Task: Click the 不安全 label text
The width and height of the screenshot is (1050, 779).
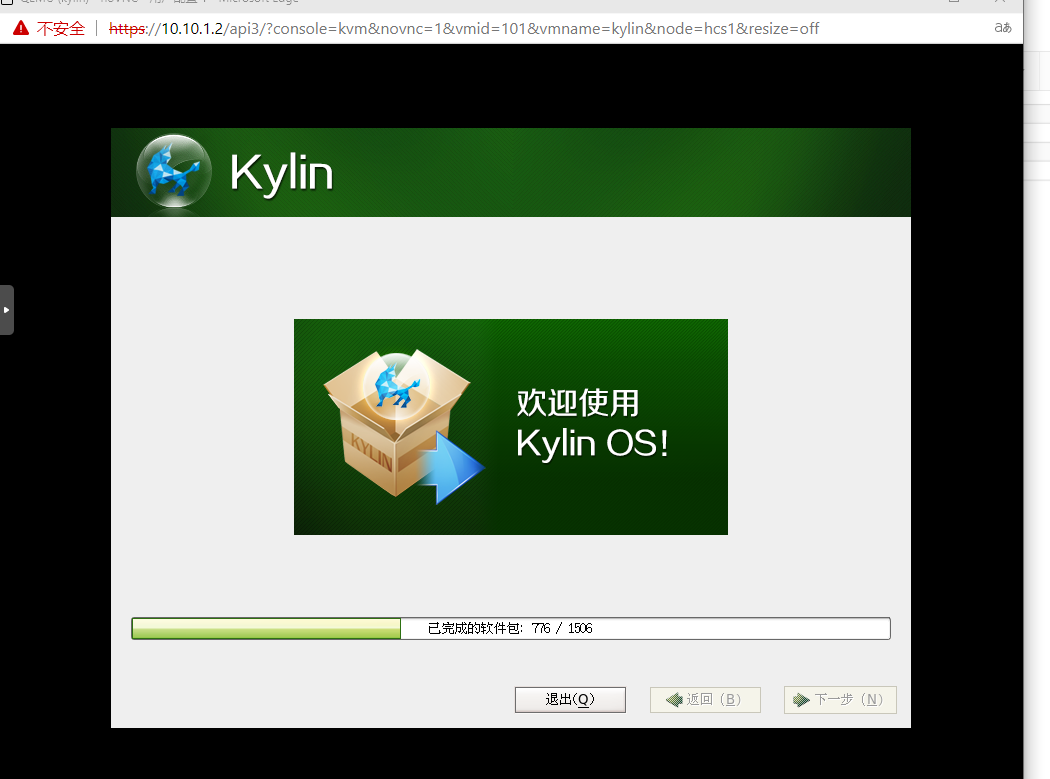Action: click(61, 29)
